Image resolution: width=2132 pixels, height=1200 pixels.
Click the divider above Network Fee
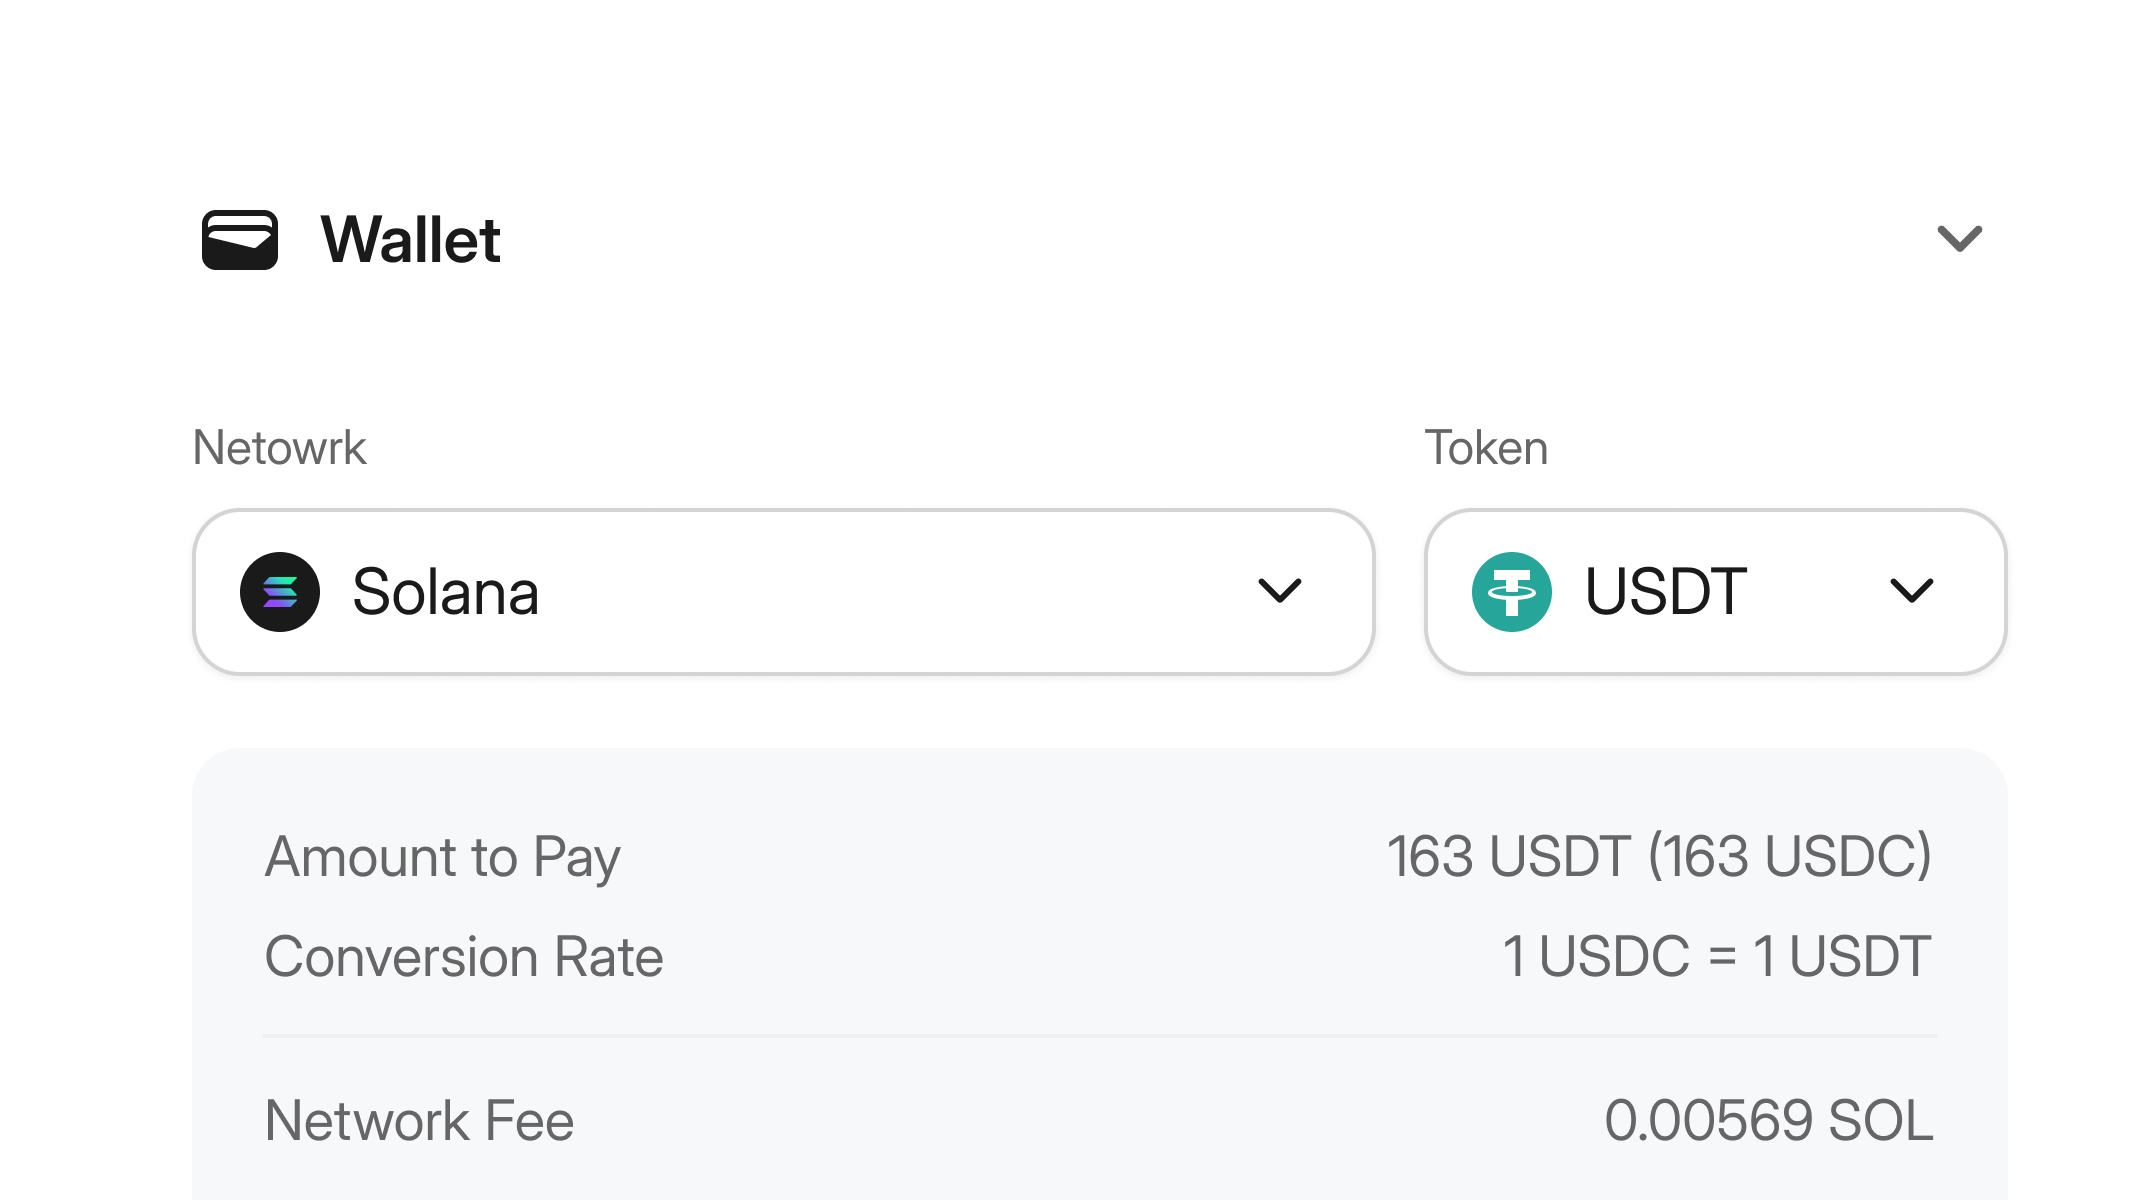point(1100,1036)
